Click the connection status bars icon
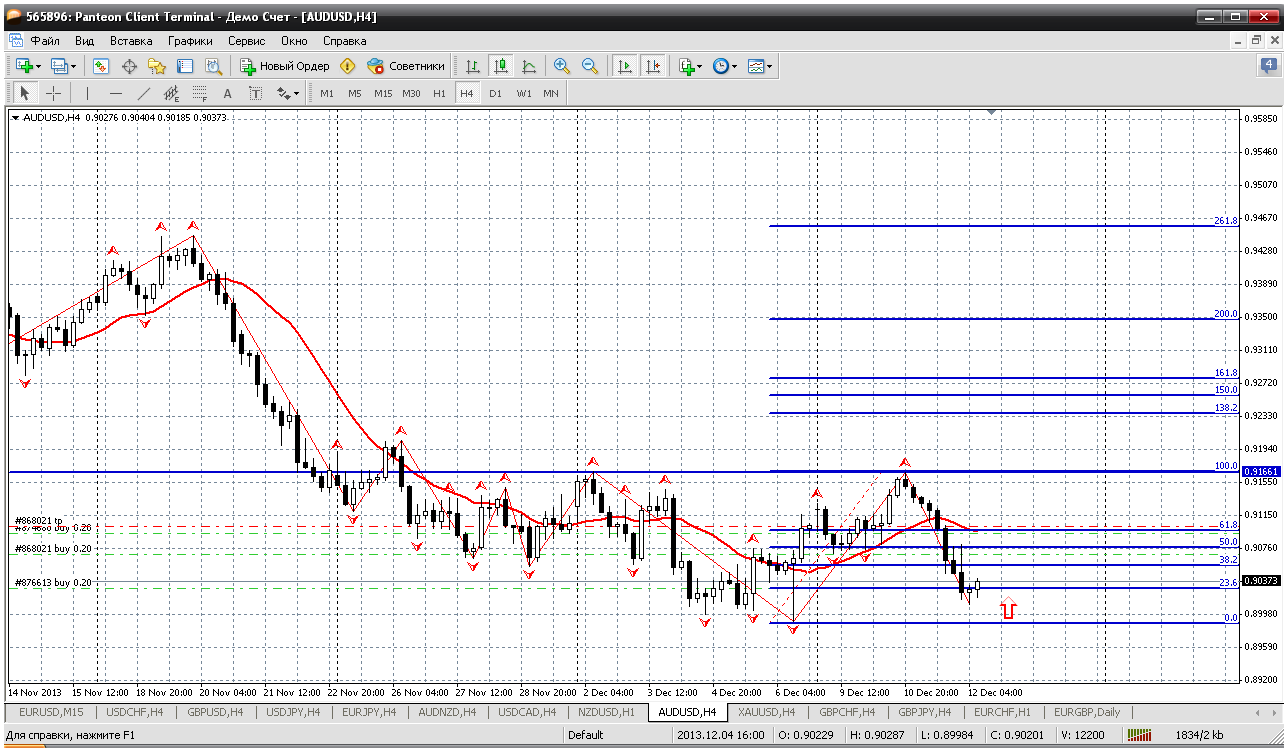The image size is (1288, 748). [1139, 735]
